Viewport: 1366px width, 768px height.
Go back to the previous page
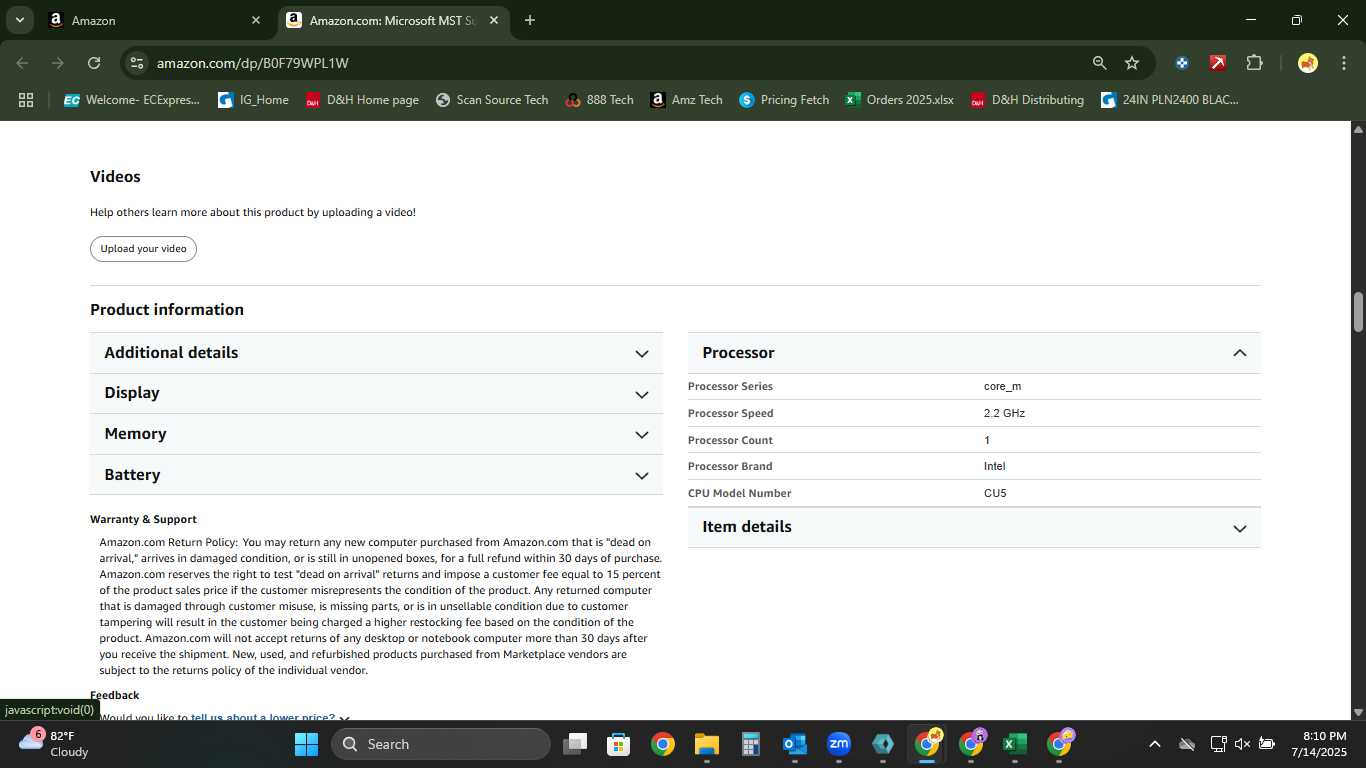click(22, 63)
